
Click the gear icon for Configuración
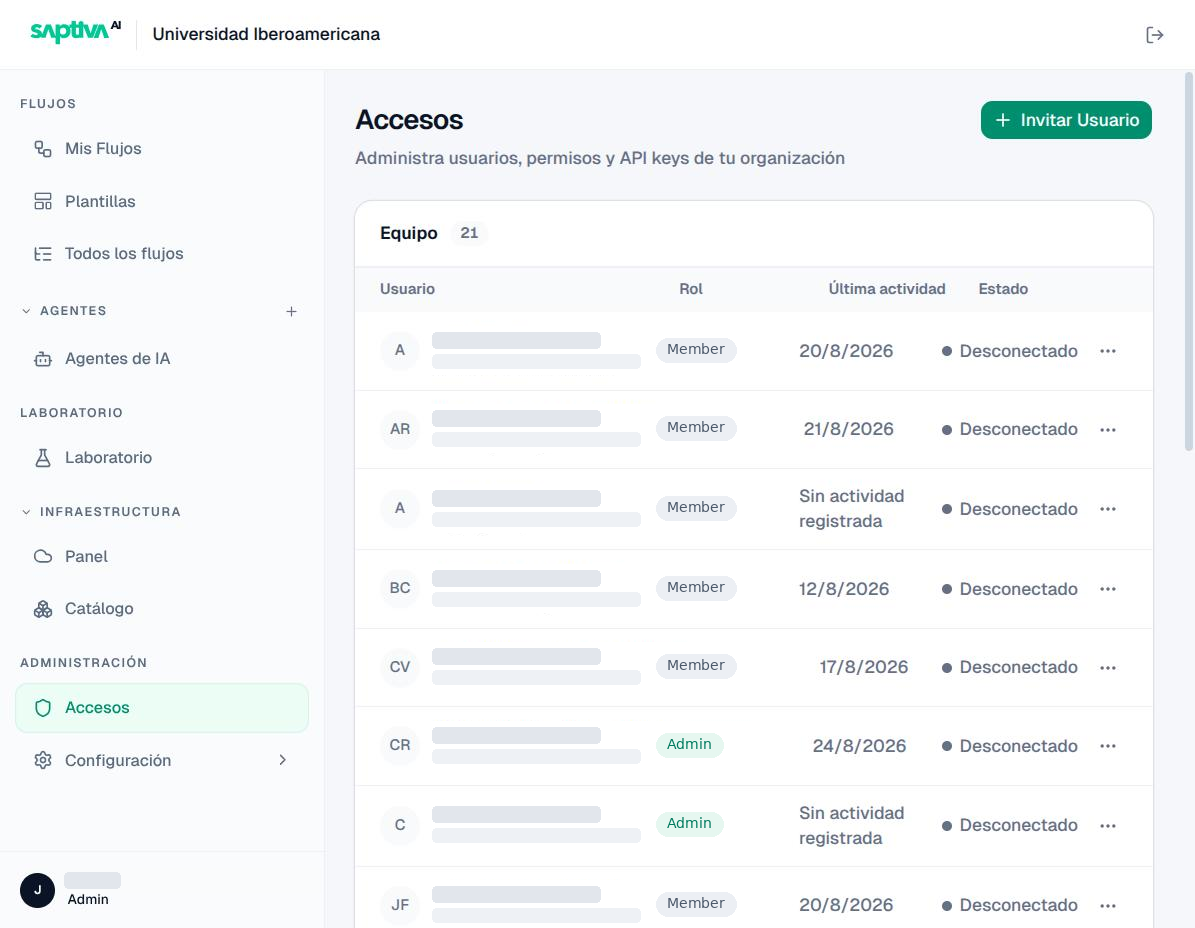[43, 760]
